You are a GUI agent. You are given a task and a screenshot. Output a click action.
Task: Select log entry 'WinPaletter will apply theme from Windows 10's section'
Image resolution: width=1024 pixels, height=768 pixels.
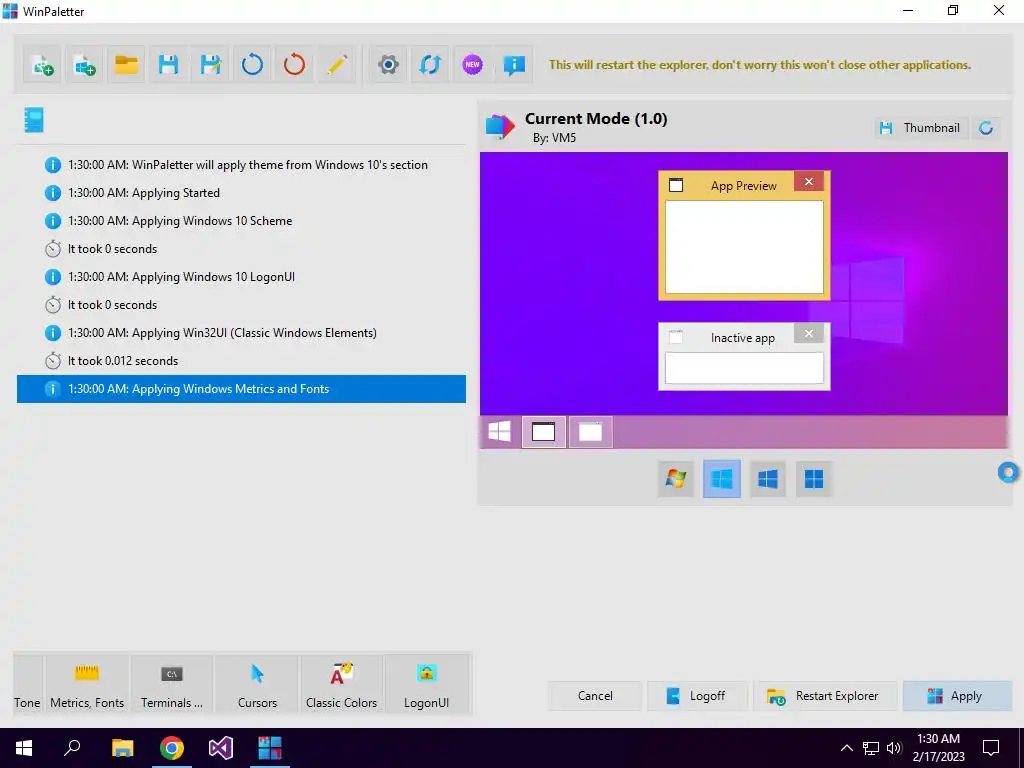pyautogui.click(x=242, y=165)
